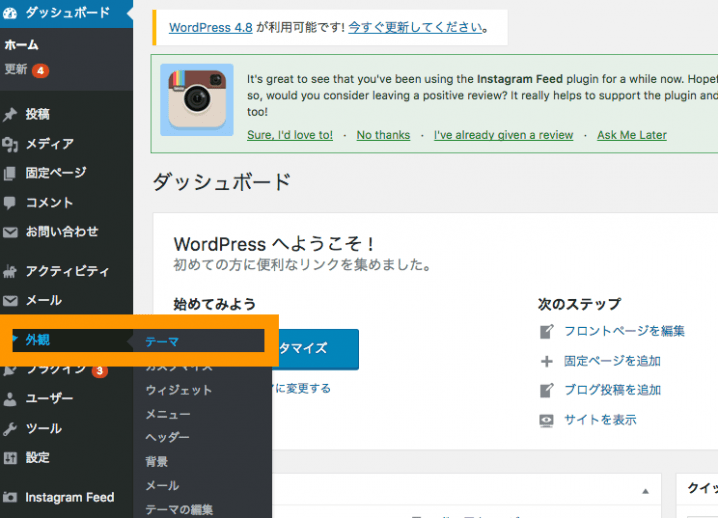Open ヘッダー in the appearance submenu

167,438
